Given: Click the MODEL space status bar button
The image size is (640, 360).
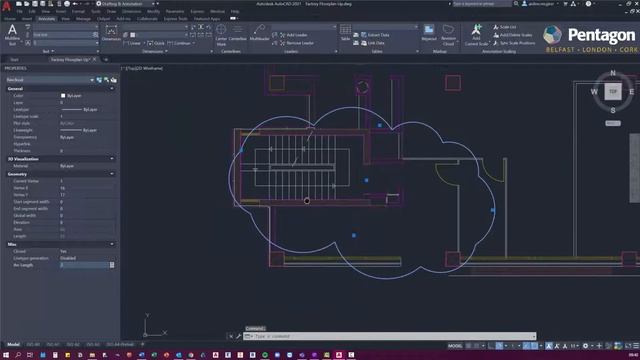Looking at the screenshot, I should click(x=455, y=346).
